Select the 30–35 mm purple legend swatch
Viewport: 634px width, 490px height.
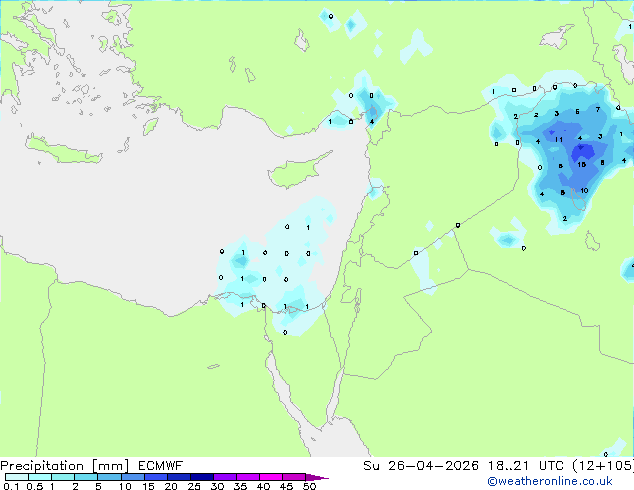tap(225, 477)
